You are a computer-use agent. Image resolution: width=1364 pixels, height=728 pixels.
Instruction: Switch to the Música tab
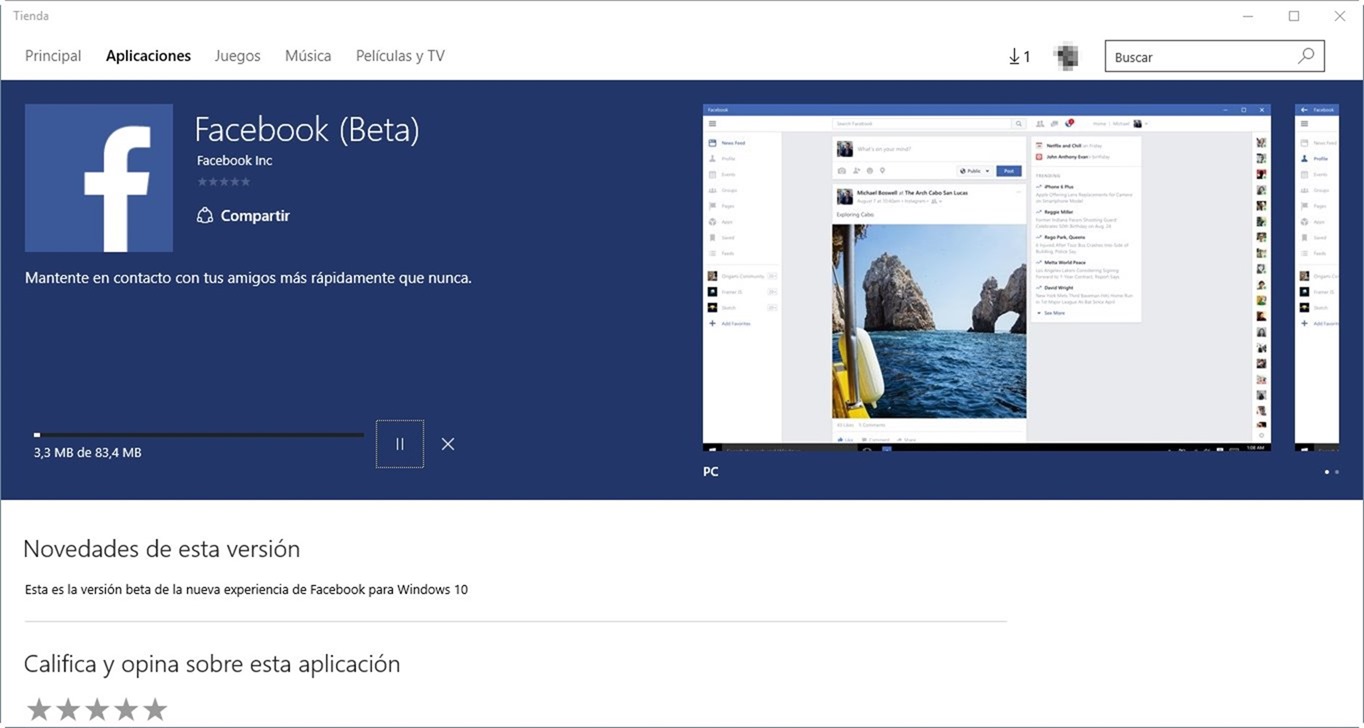click(x=308, y=56)
